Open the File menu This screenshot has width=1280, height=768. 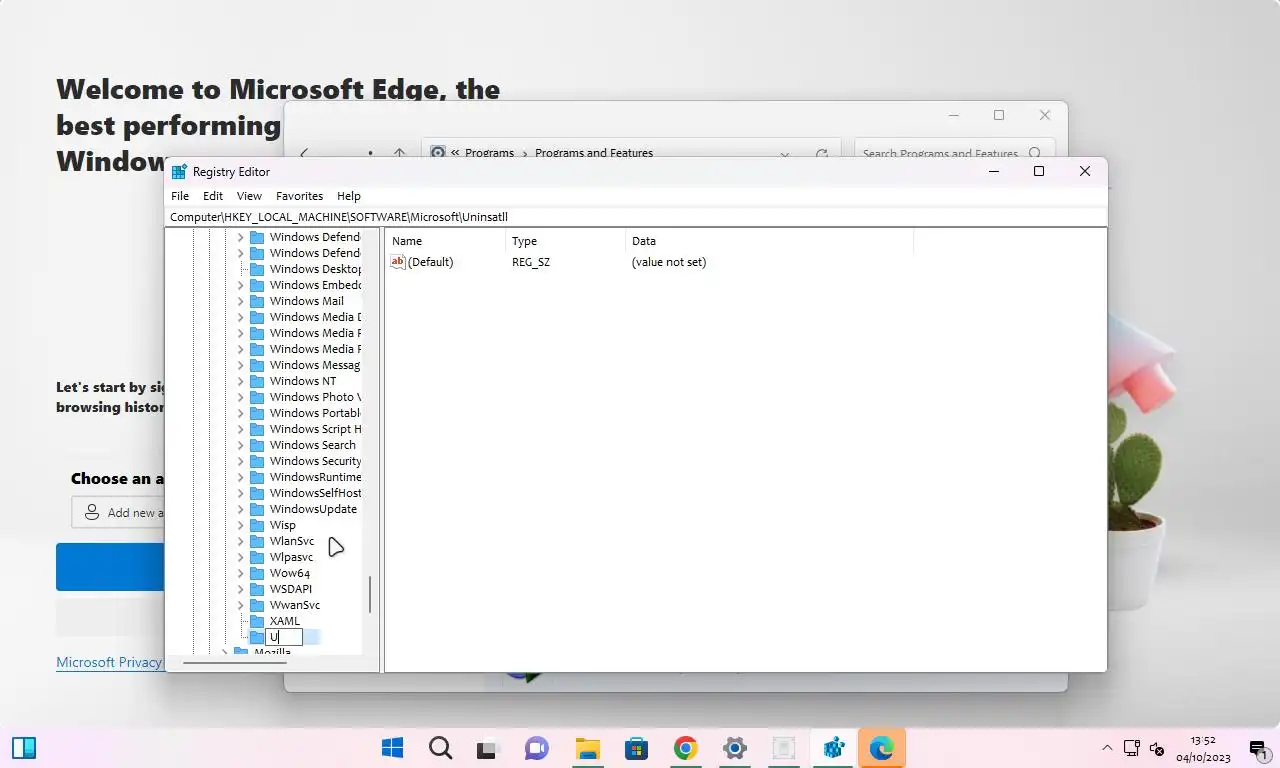[180, 196]
